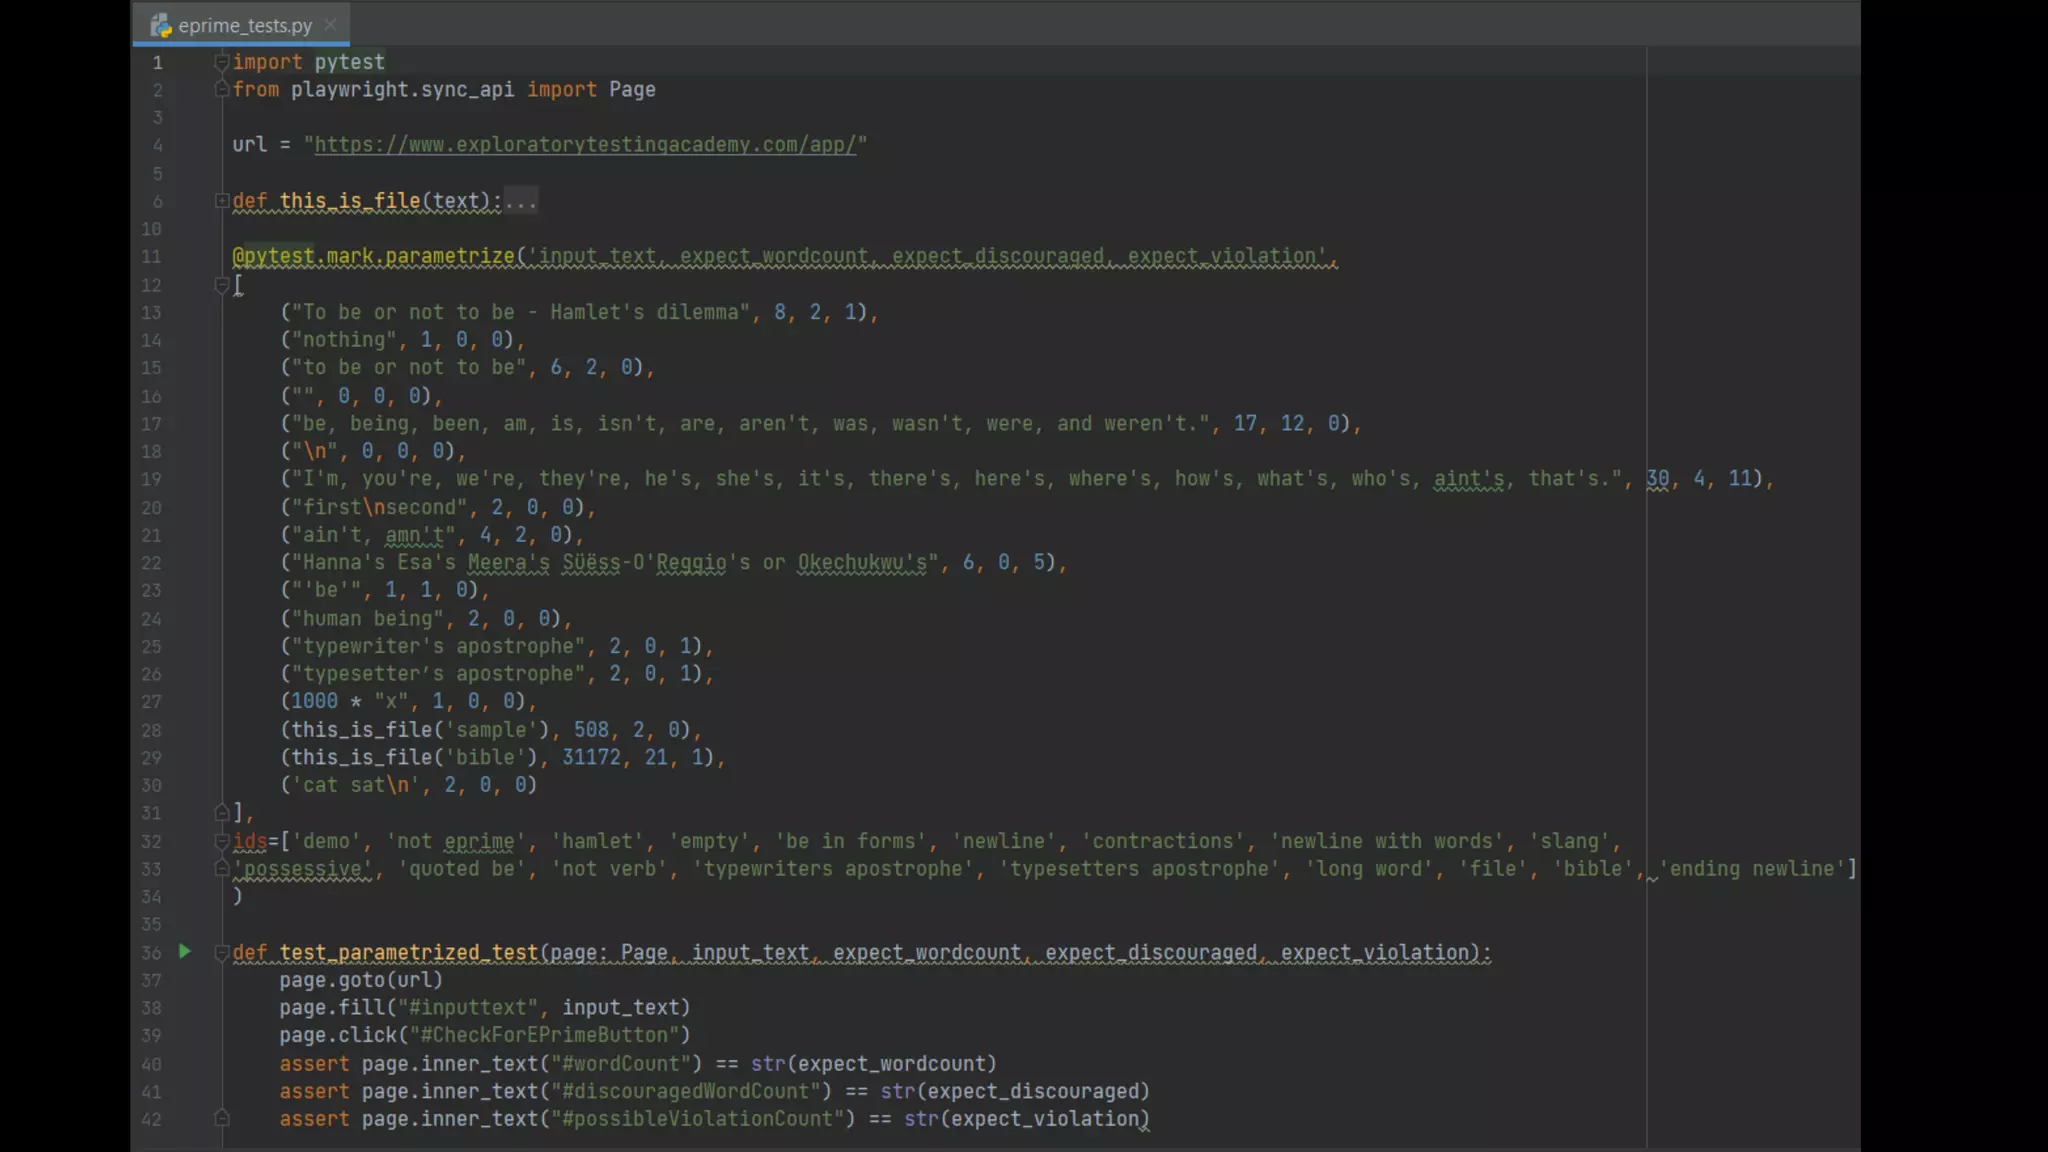Click the Python file icon on tab
2048x1152 pixels.
point(161,26)
